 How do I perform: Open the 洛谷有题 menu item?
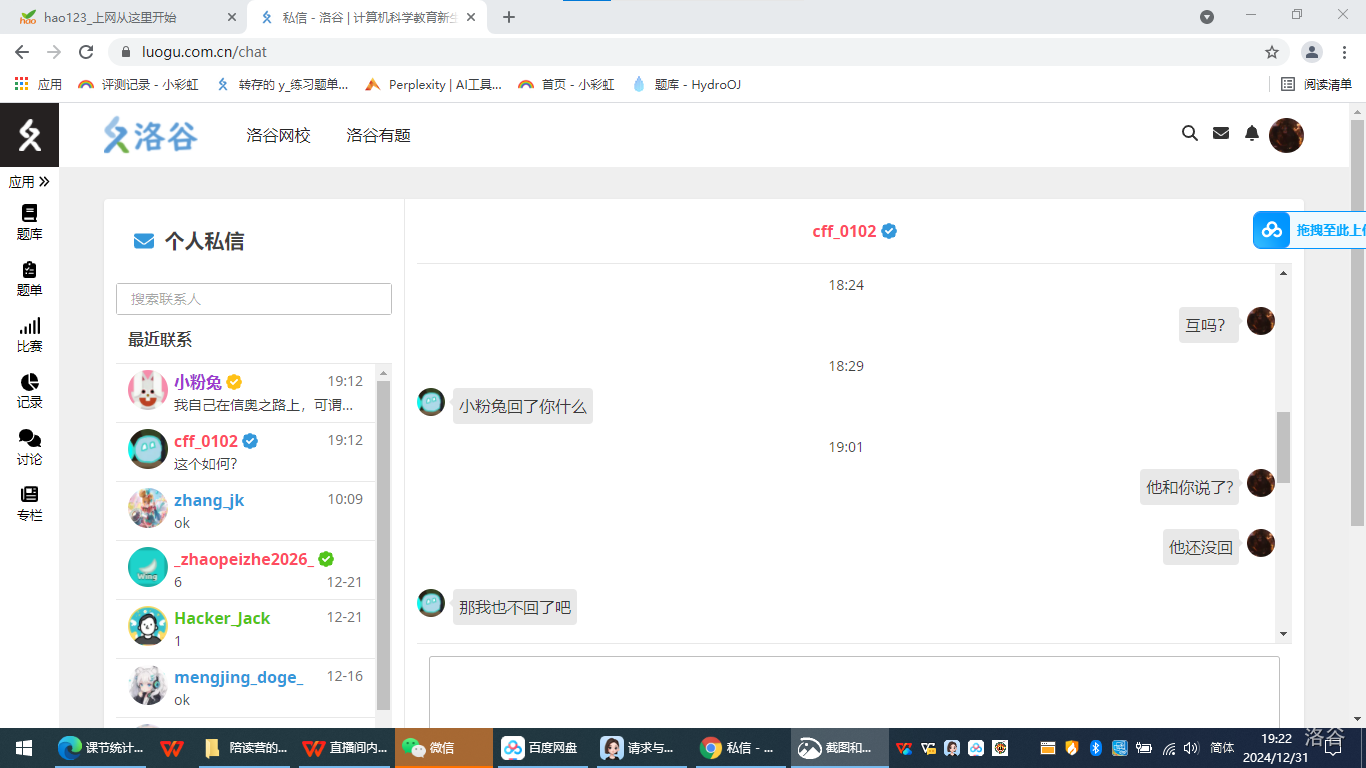pos(378,135)
